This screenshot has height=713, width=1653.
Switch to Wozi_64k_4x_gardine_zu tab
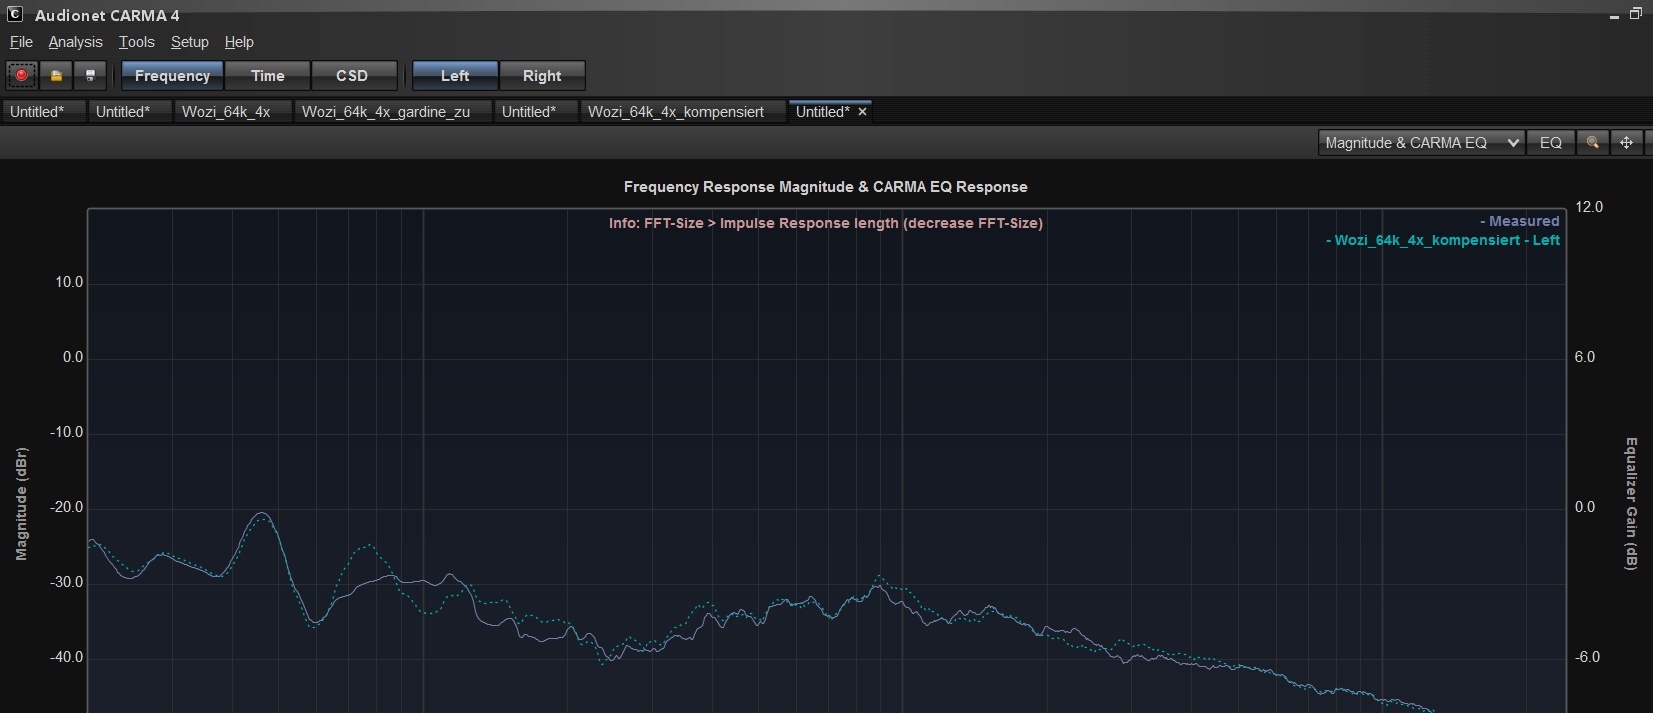point(385,112)
